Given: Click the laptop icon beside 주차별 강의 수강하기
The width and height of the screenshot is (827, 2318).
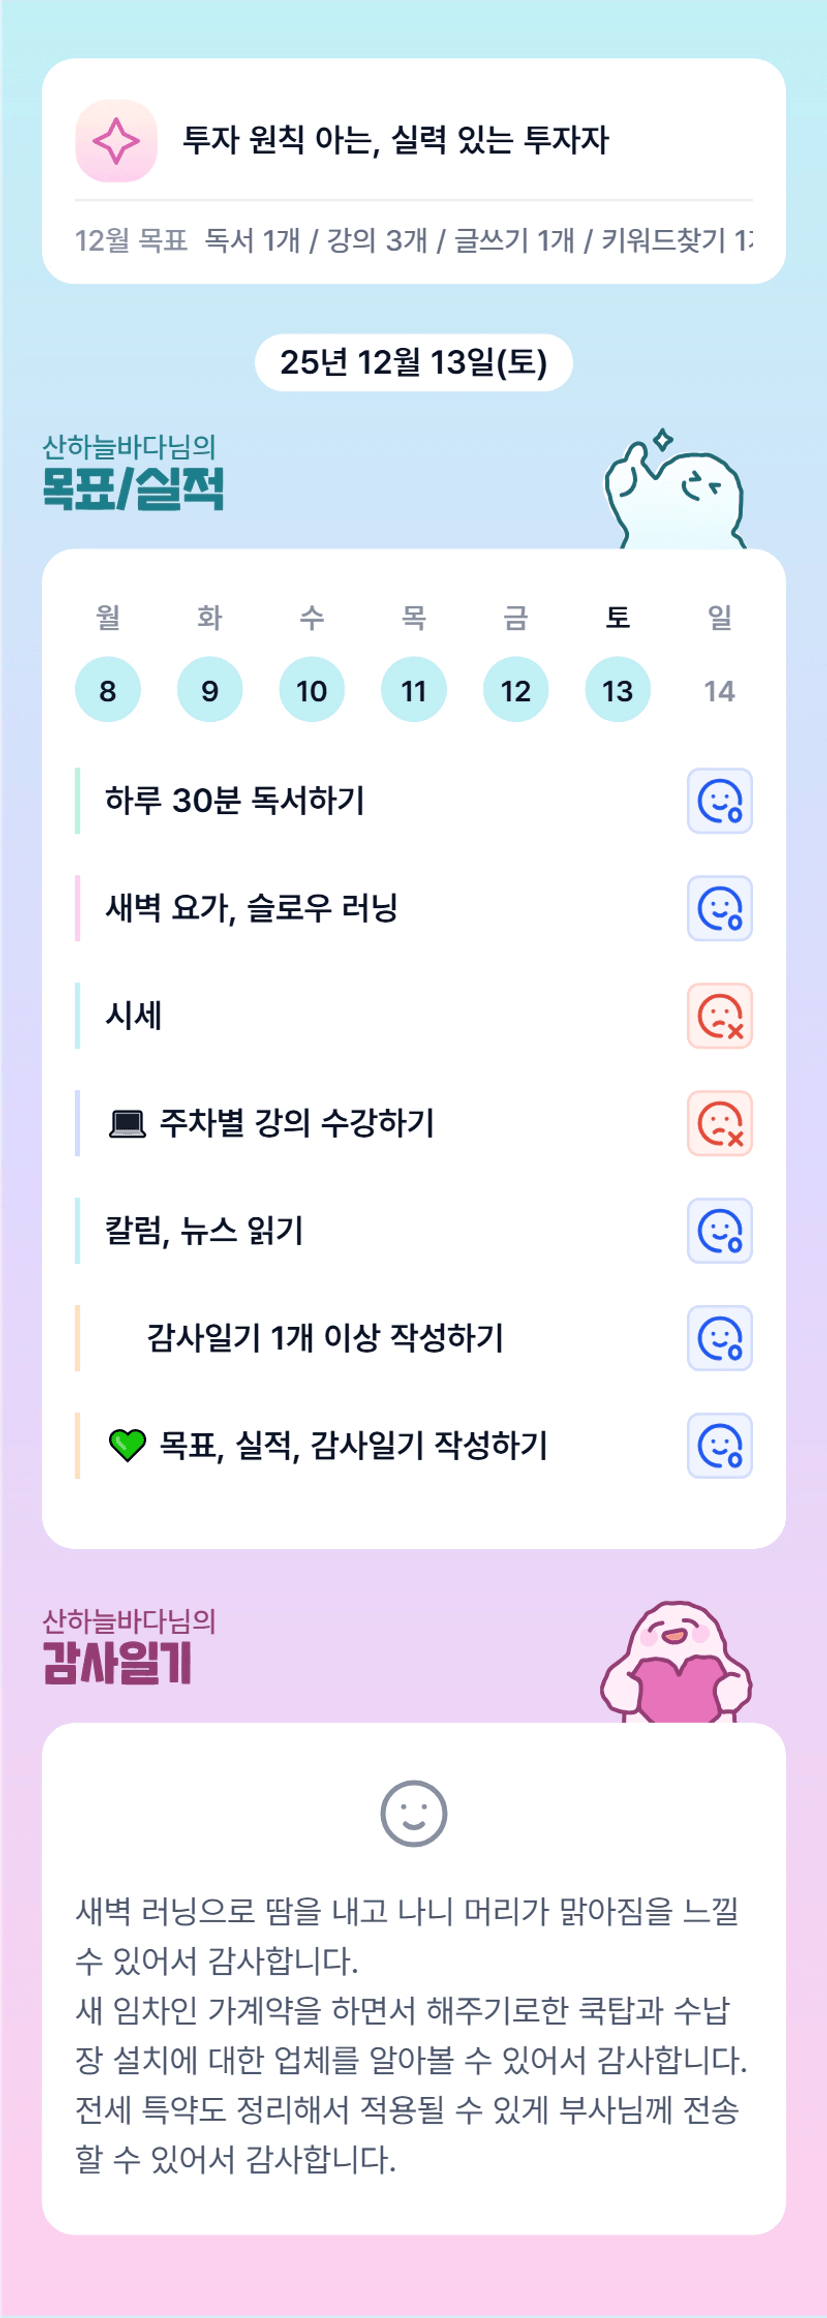Looking at the screenshot, I should click(x=127, y=1125).
